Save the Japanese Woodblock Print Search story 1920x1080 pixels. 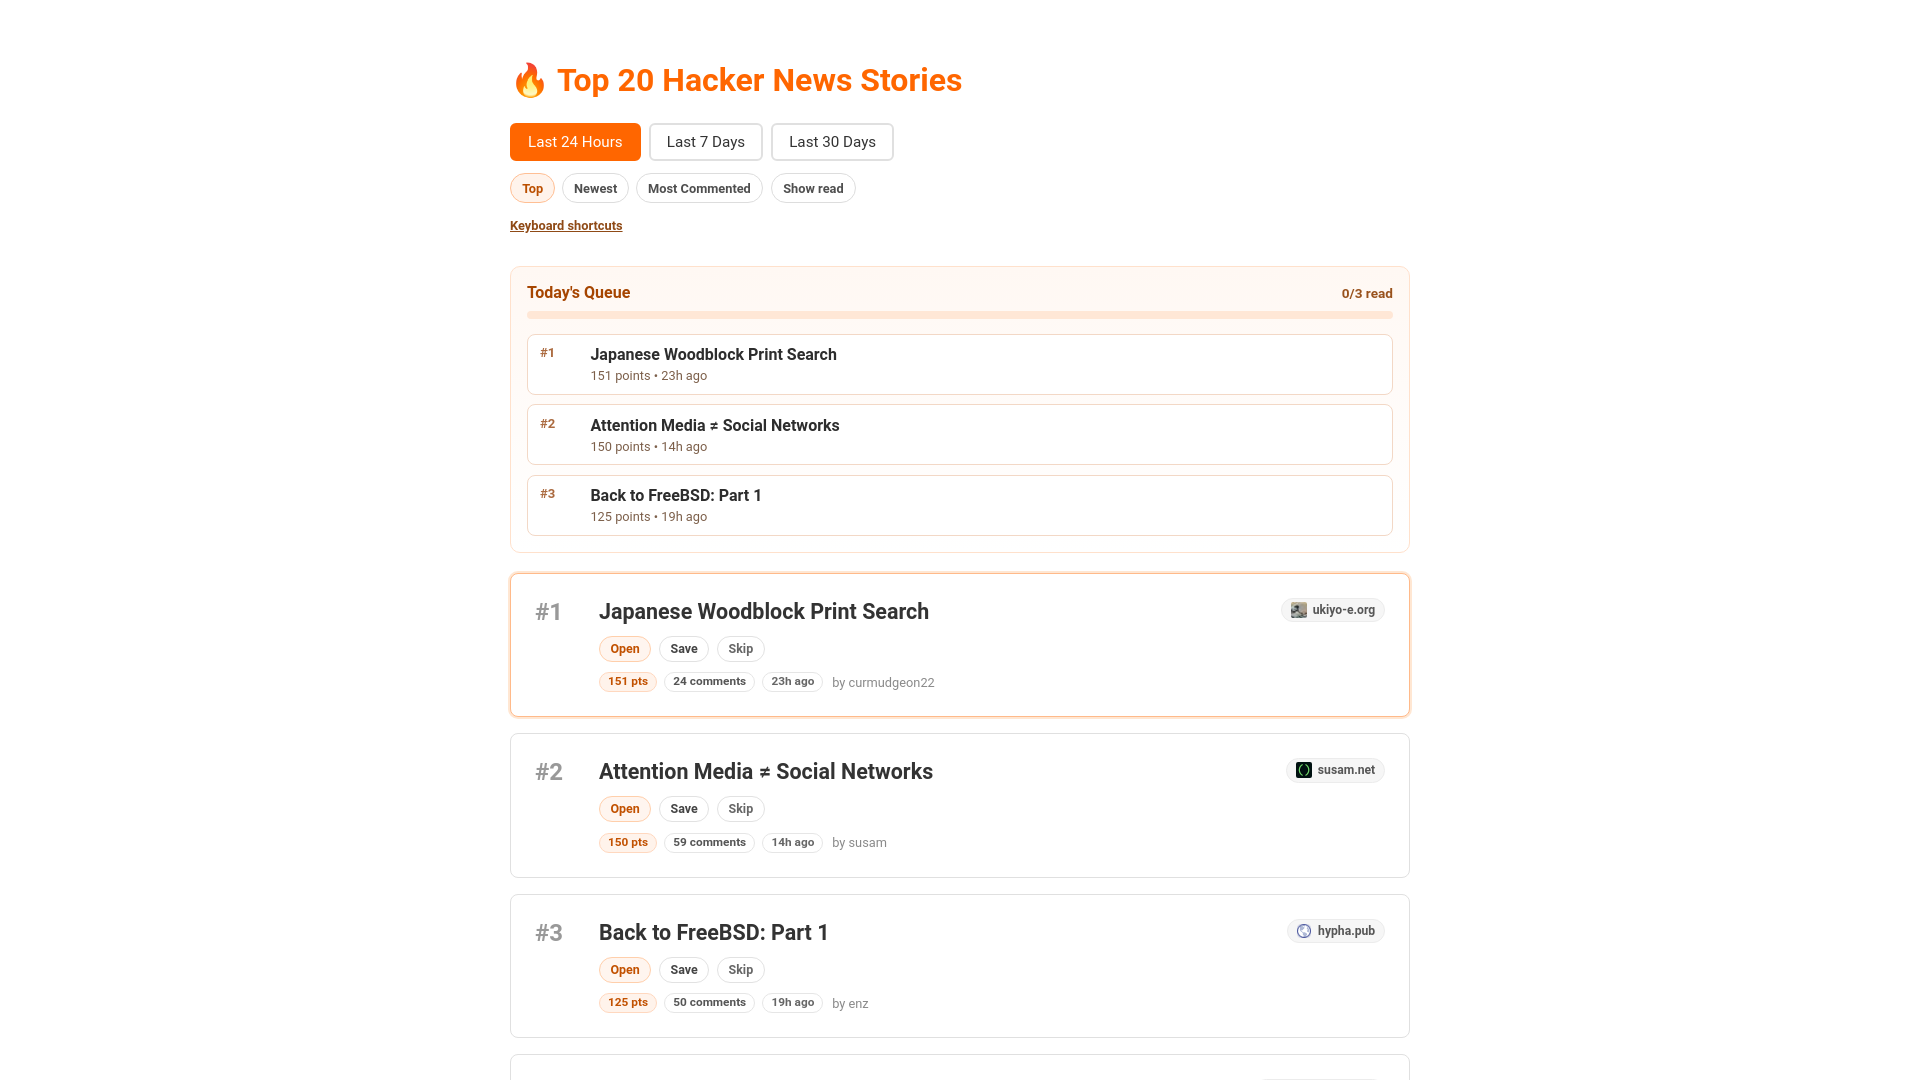pyautogui.click(x=684, y=649)
